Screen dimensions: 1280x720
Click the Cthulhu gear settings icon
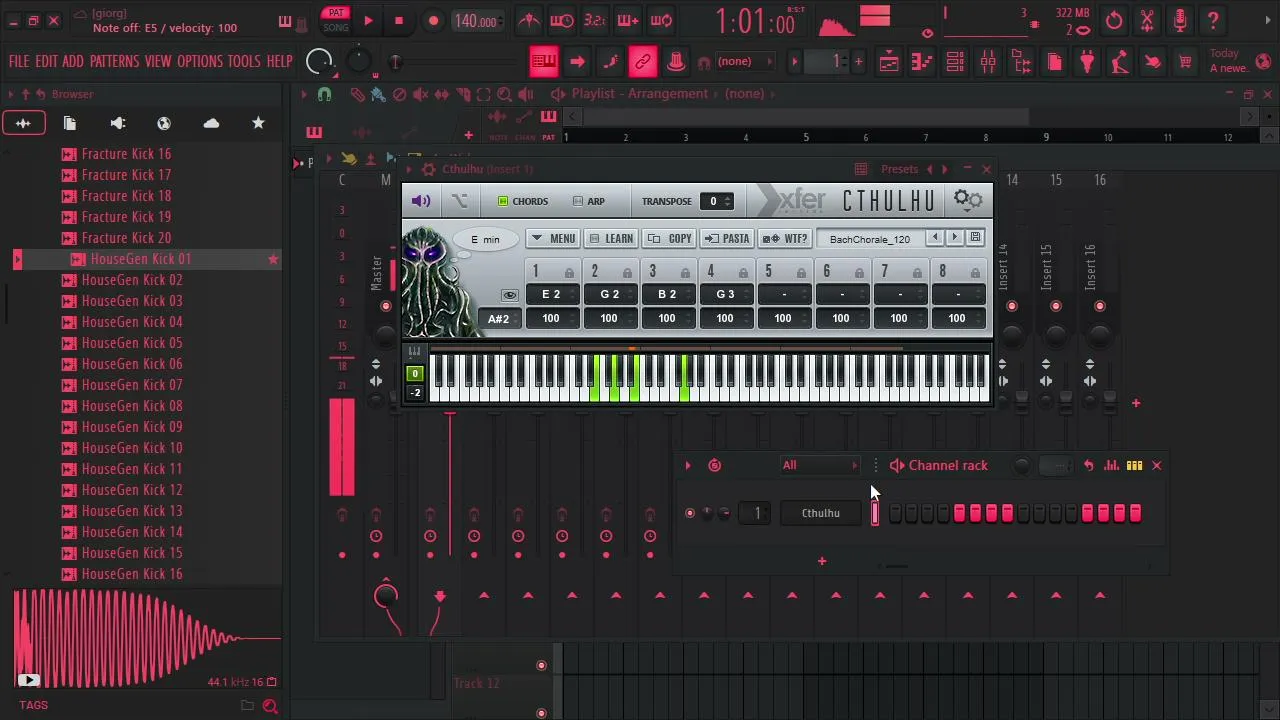point(968,200)
